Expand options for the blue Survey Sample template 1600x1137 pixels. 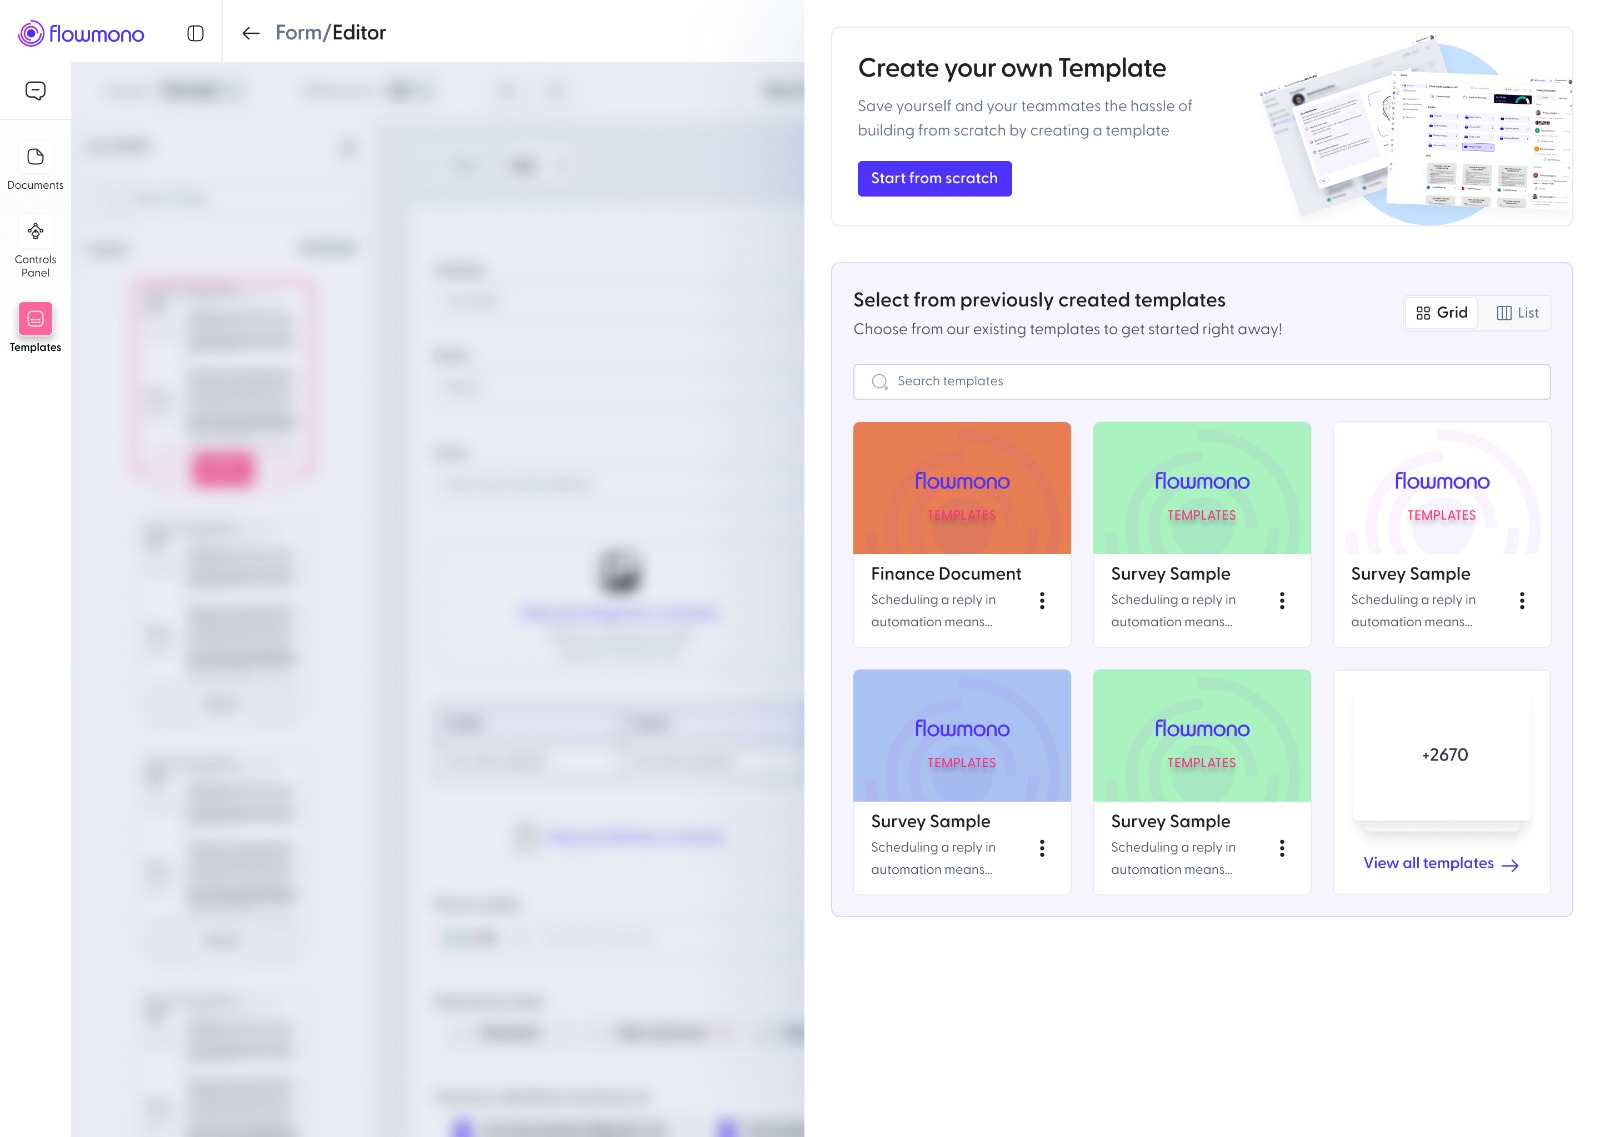[x=1042, y=848]
